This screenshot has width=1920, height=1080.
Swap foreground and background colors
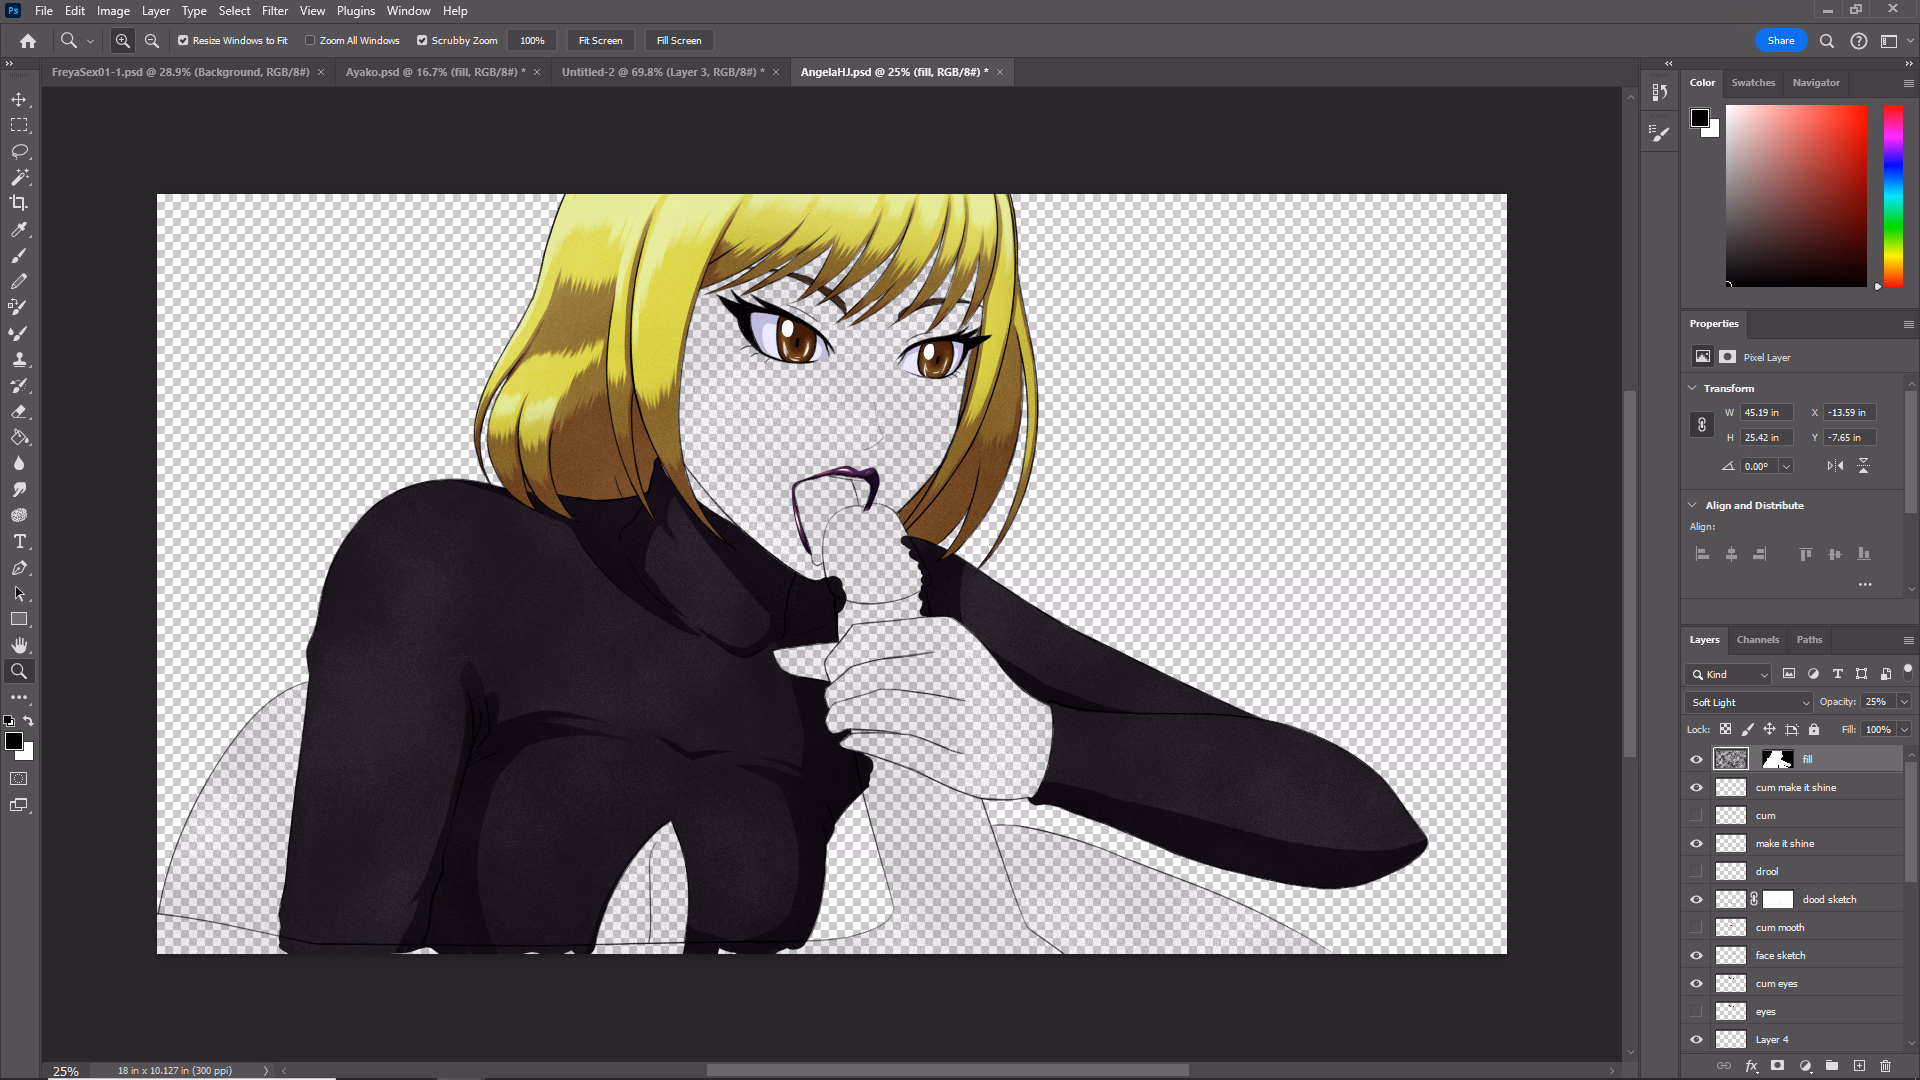[29, 721]
